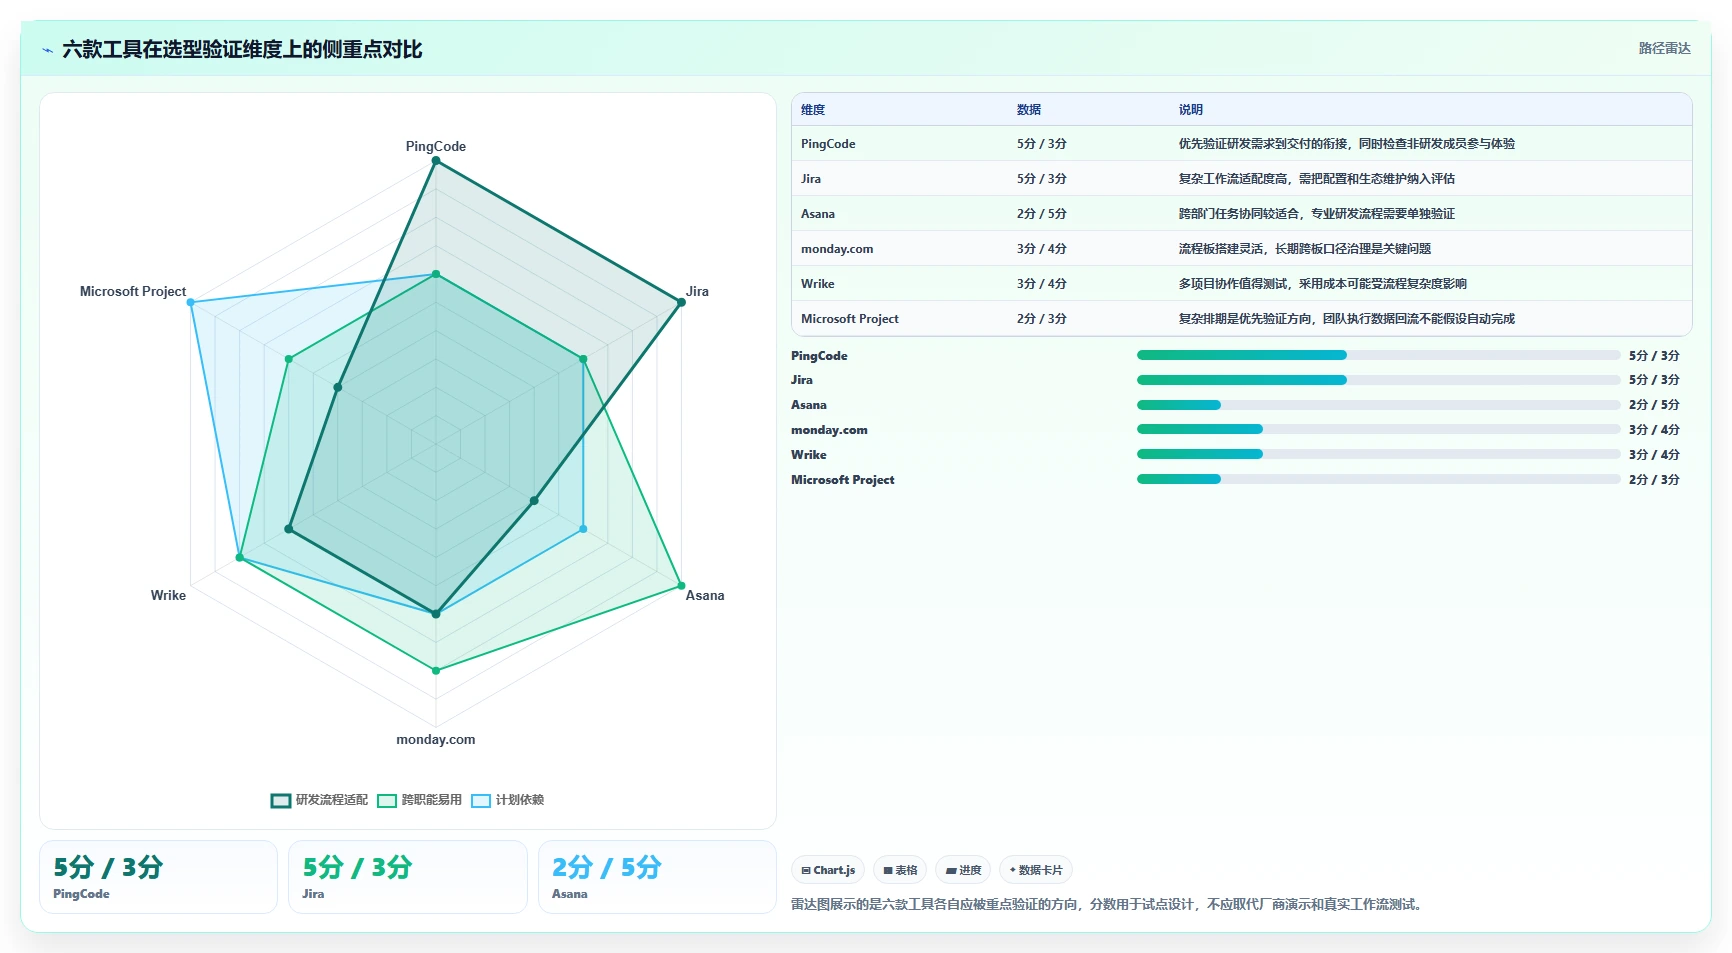The image size is (1732, 953).
Task: Open the PingCode 5分 / 3分 data card
Action: (158, 877)
